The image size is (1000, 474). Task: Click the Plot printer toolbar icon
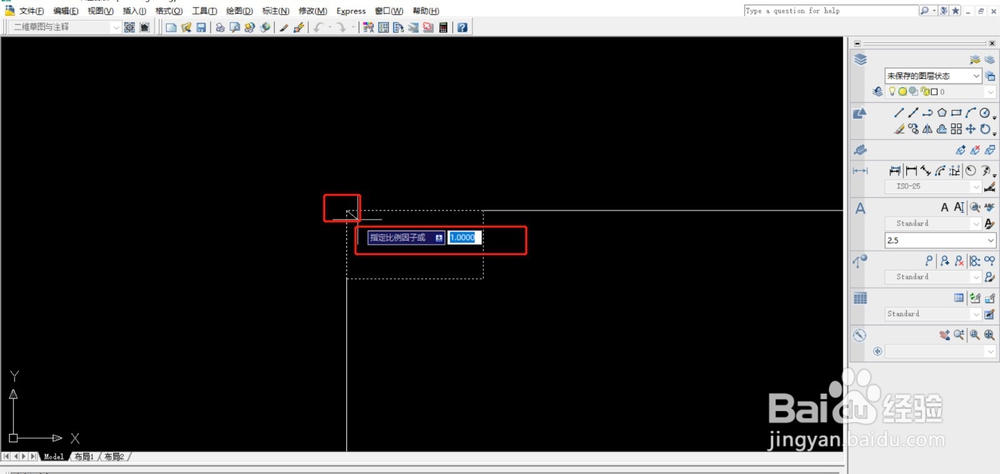pyautogui.click(x=219, y=27)
